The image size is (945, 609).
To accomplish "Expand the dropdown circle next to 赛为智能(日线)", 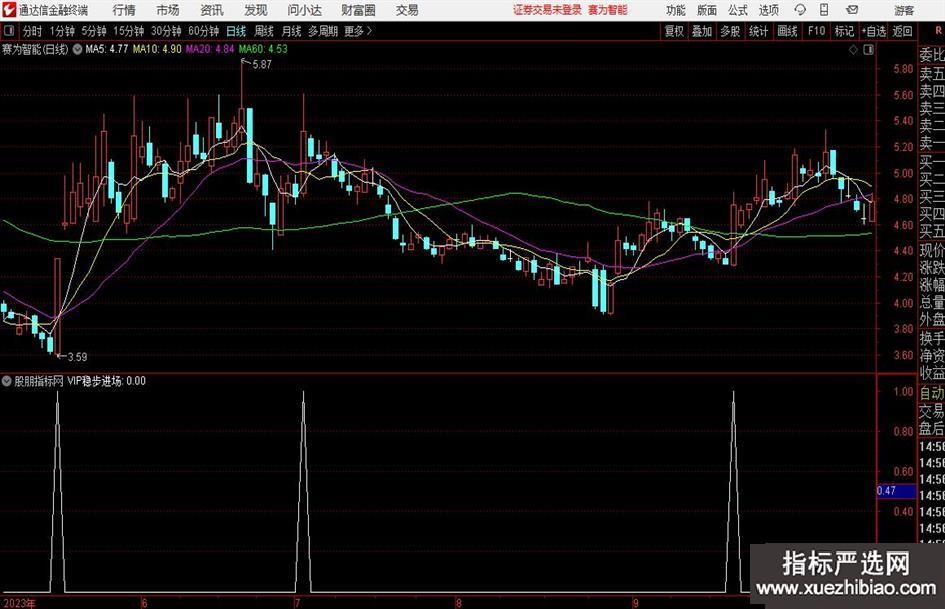I will click(x=77, y=49).
